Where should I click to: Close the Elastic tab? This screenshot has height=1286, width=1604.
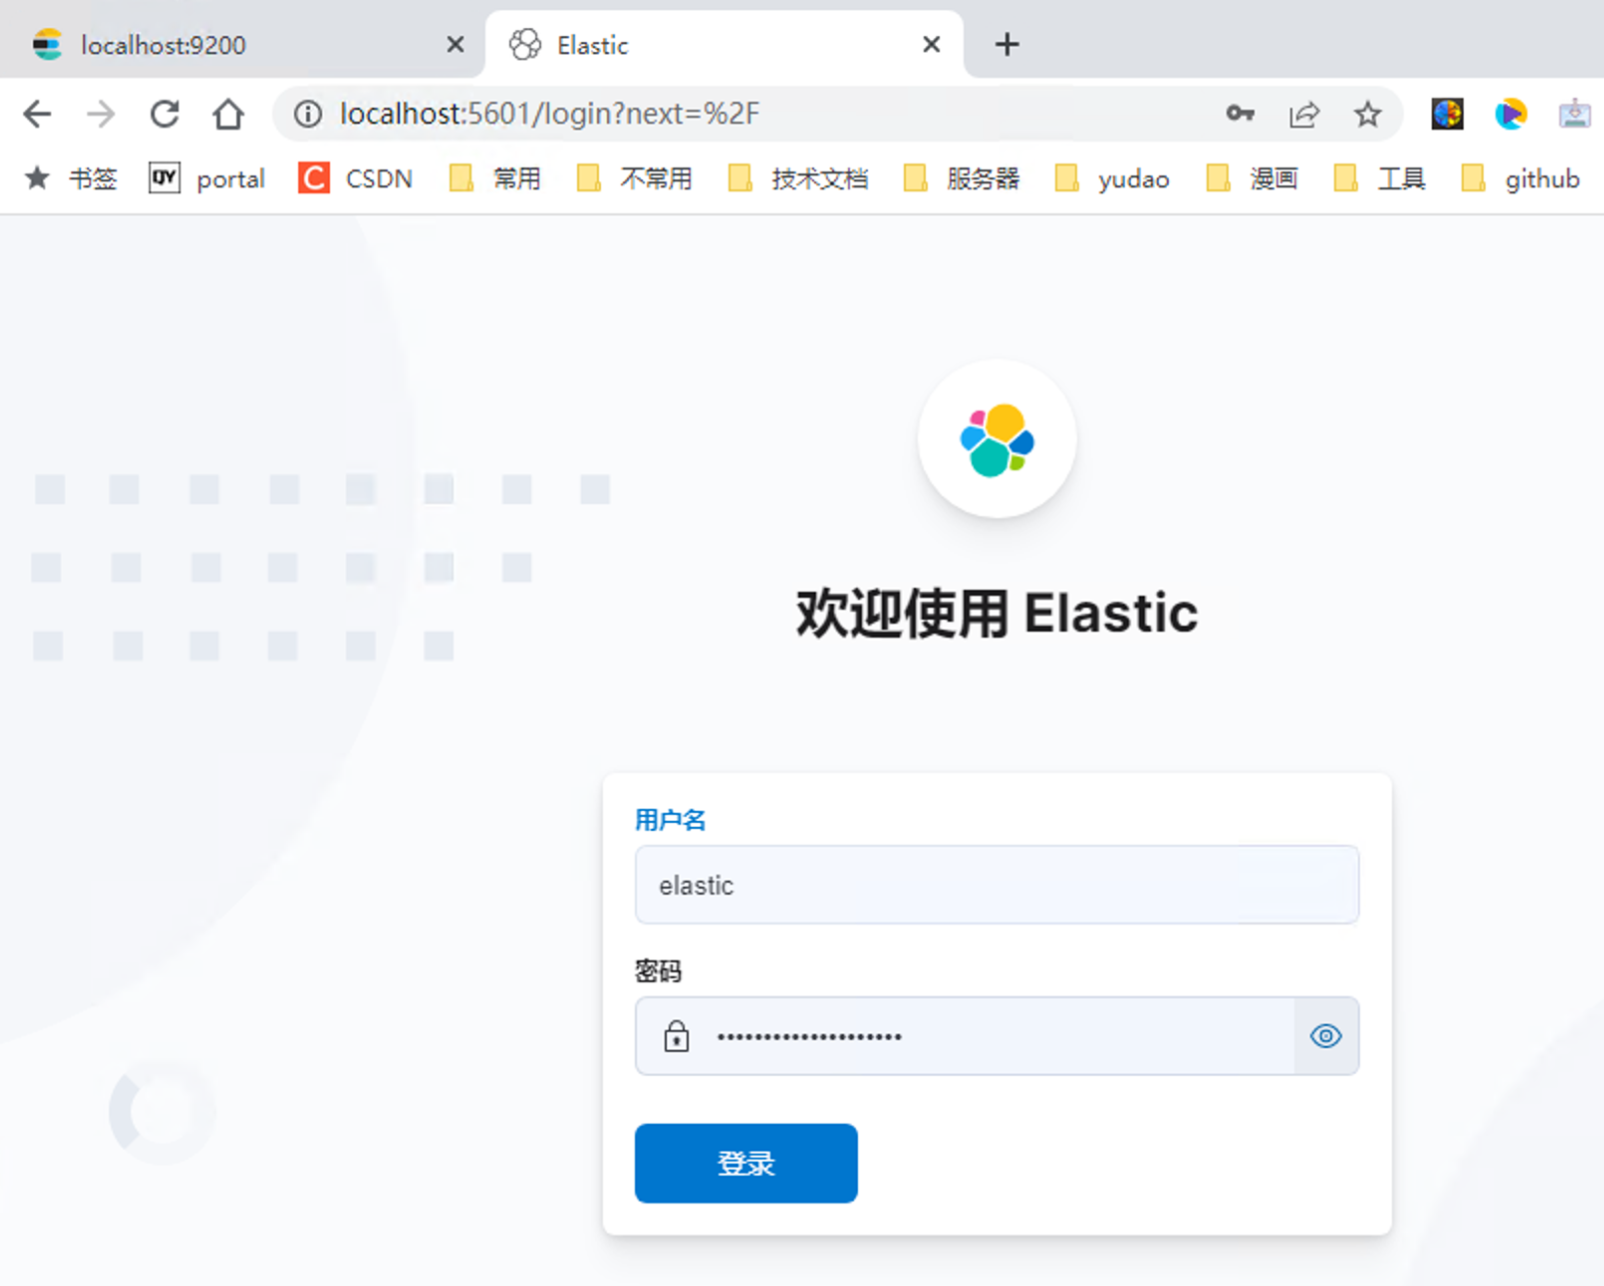[x=931, y=45]
